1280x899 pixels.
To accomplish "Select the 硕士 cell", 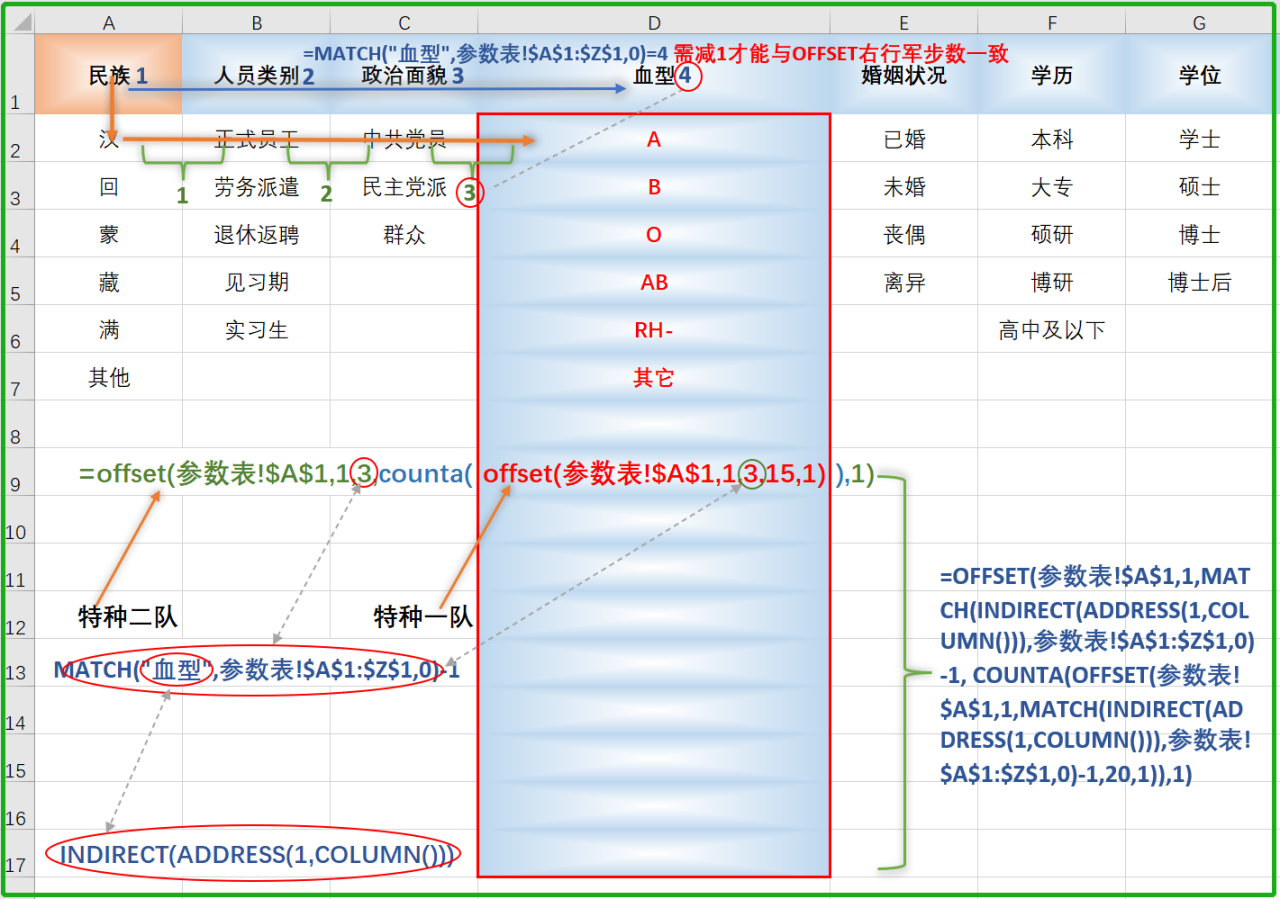I will coord(1199,186).
